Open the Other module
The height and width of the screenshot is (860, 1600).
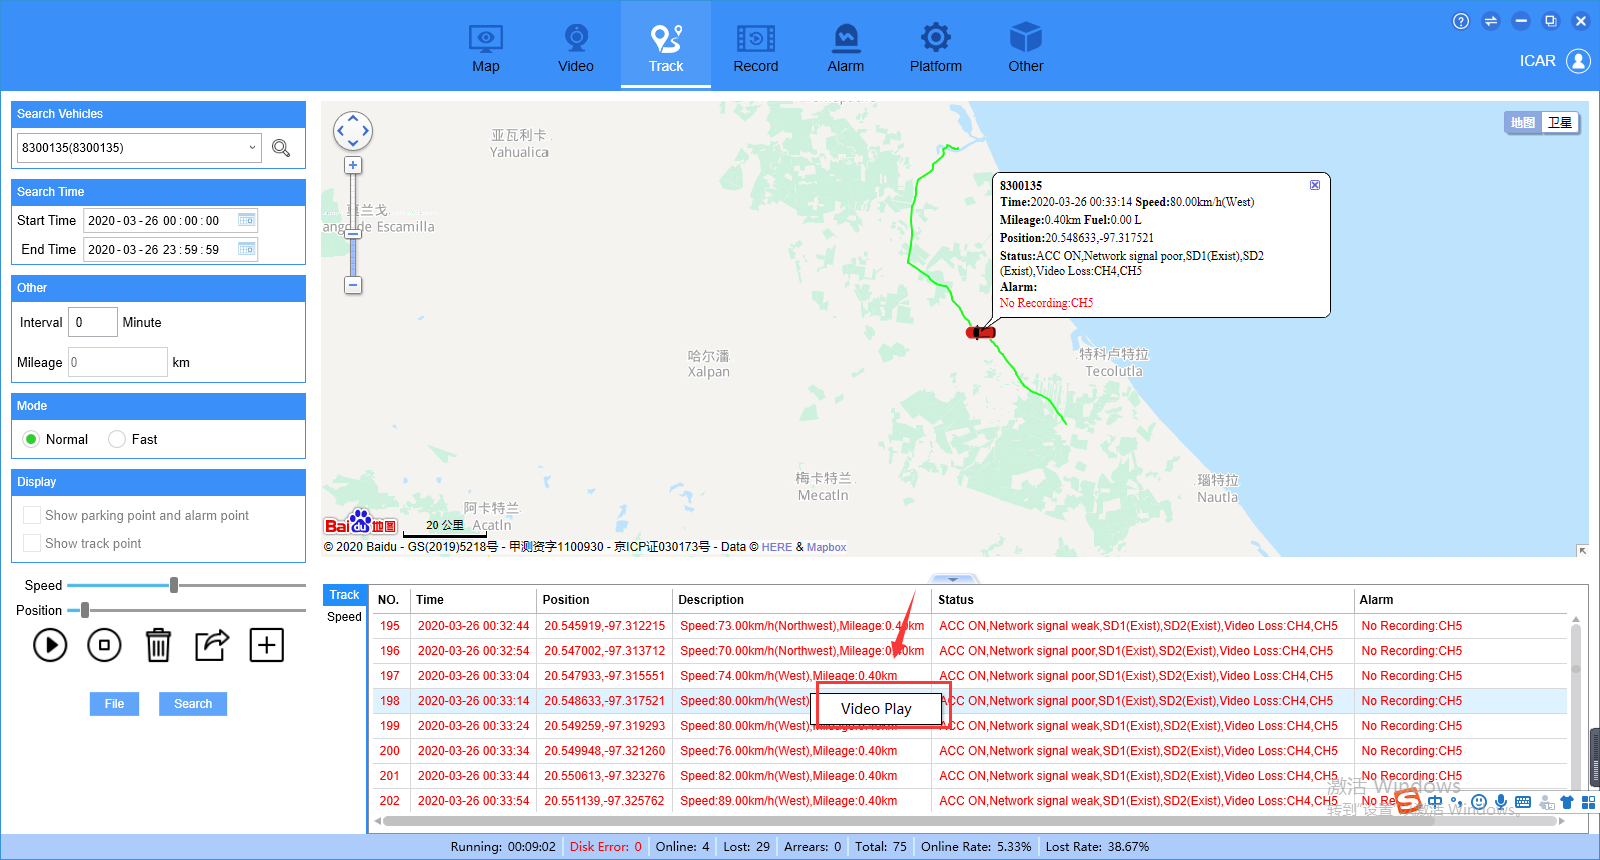click(1026, 48)
